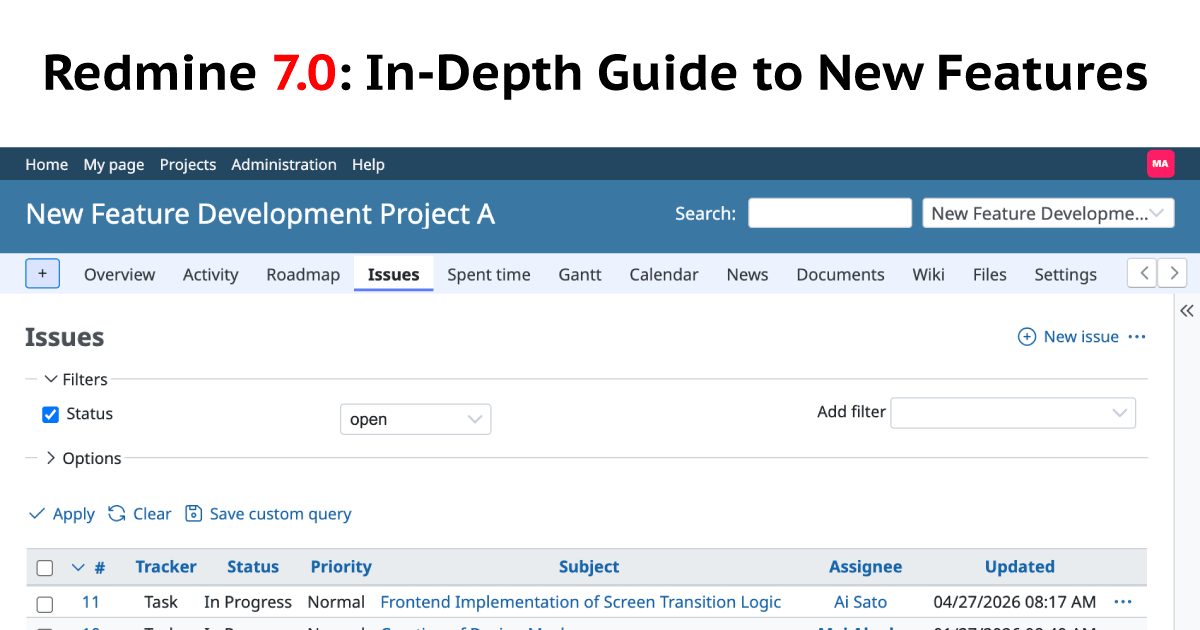Screen dimensions: 1200x630
Task: Switch to the Calendar tab
Action: point(664,275)
